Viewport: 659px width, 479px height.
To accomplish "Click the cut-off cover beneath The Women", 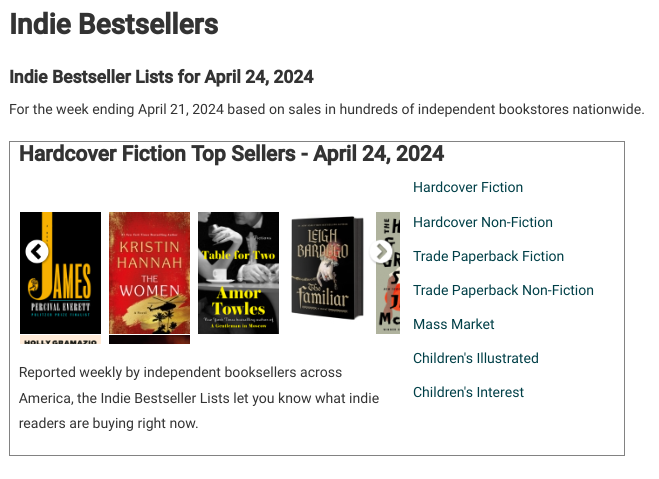I will tap(149, 340).
